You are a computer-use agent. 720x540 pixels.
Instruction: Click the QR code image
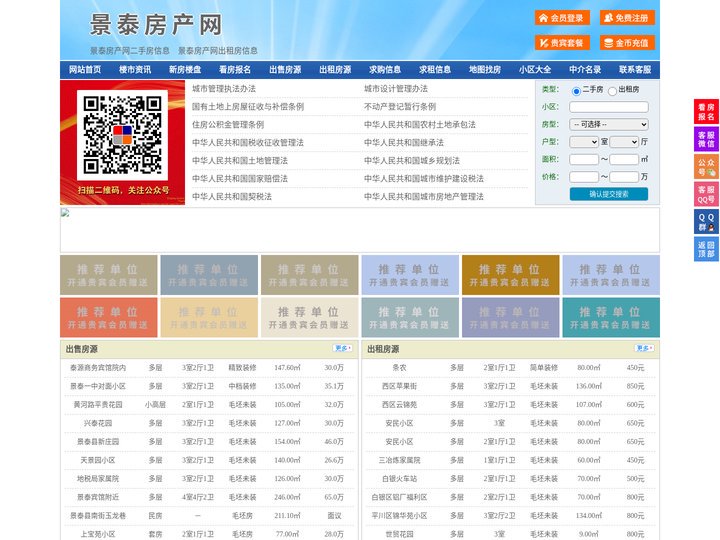coord(123,135)
